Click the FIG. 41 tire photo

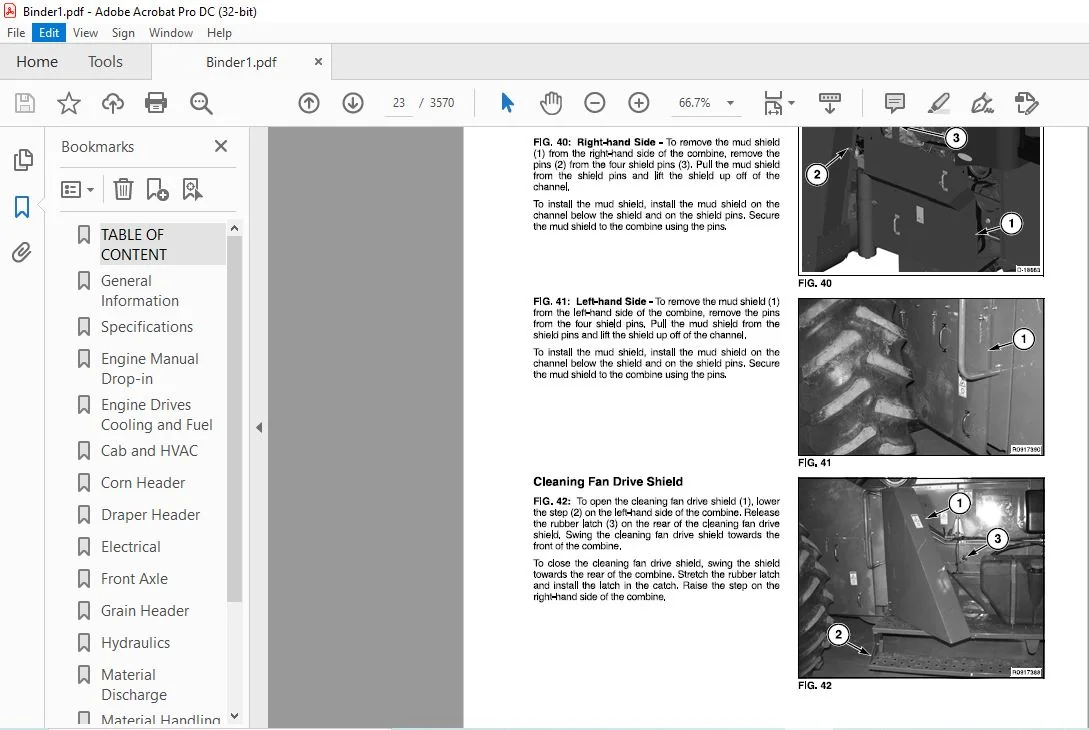tap(921, 377)
